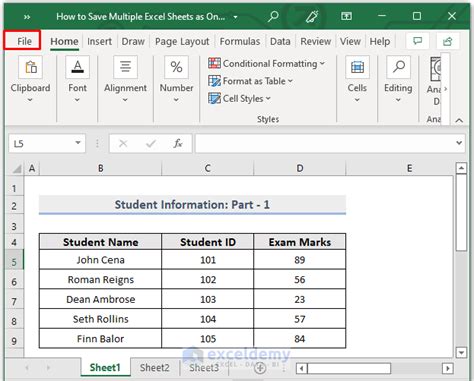Open the Comments speech bubble icon
The width and height of the screenshot is (474, 381).
(x=417, y=41)
